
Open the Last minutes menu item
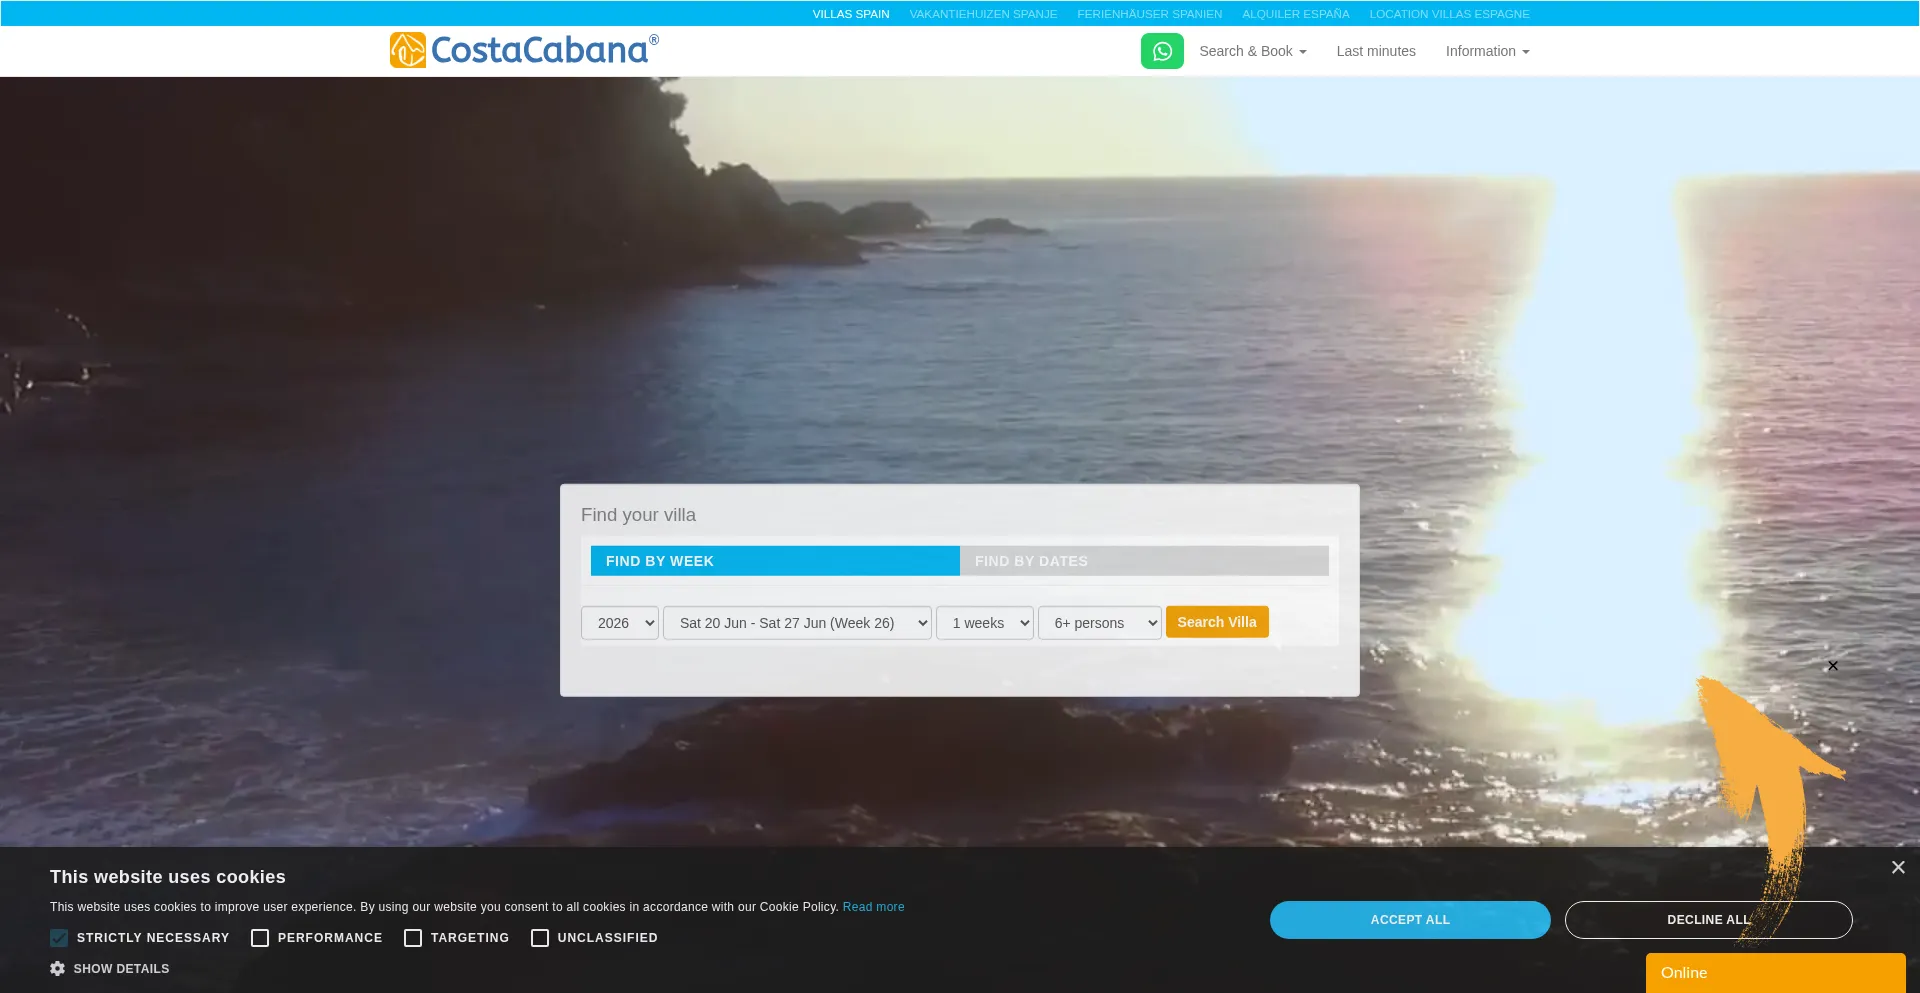[1376, 51]
